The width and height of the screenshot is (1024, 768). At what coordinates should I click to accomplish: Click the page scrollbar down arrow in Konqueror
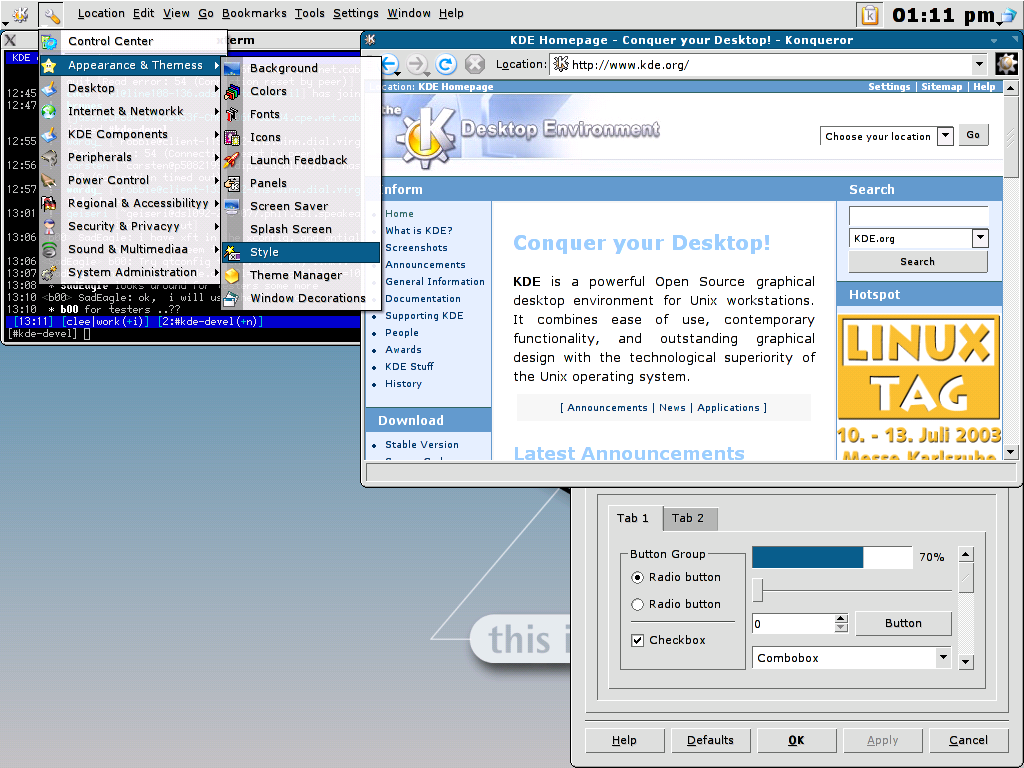(1010, 452)
